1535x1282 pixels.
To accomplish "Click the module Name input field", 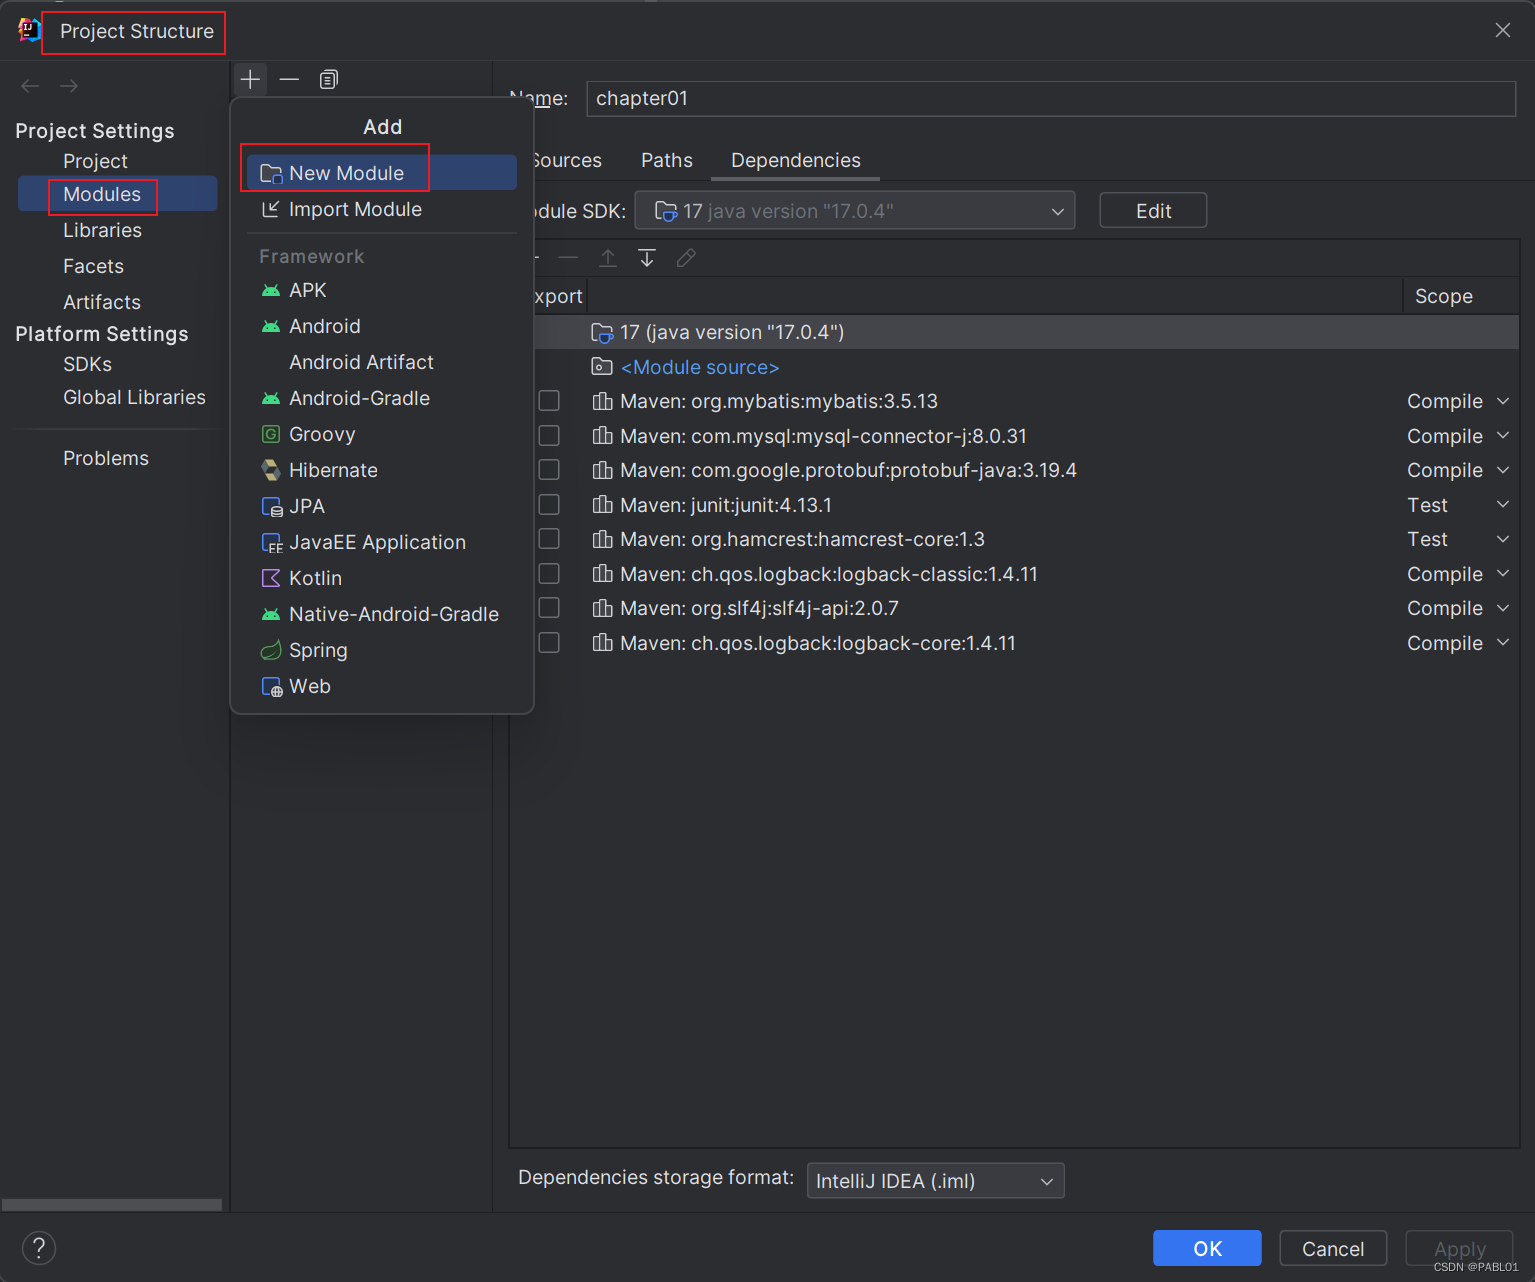I will [1051, 98].
